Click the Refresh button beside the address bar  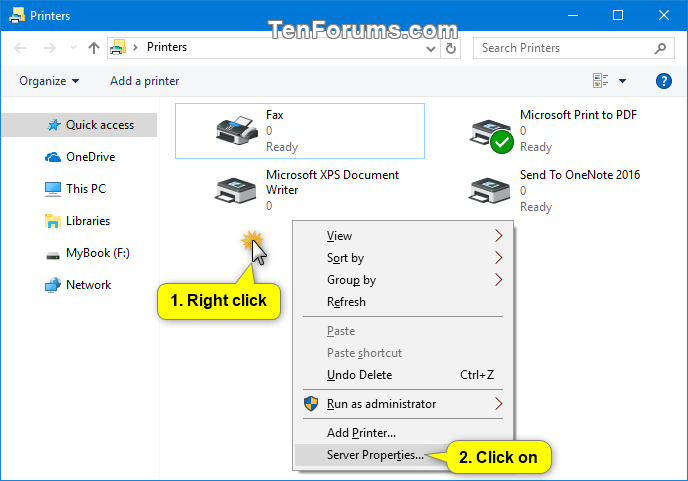(x=451, y=48)
